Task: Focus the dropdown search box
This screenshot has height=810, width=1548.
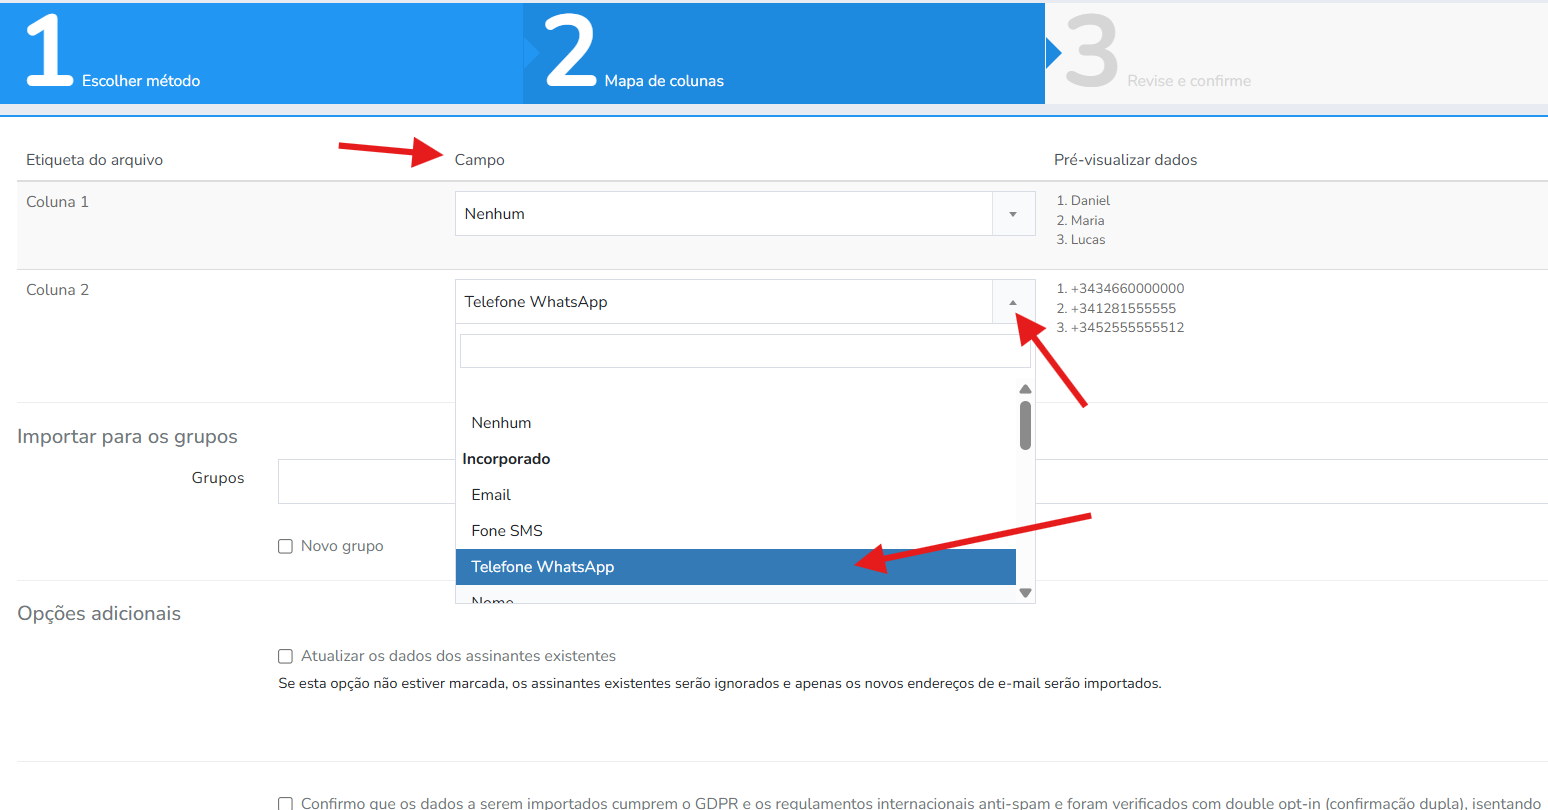Action: click(x=745, y=351)
